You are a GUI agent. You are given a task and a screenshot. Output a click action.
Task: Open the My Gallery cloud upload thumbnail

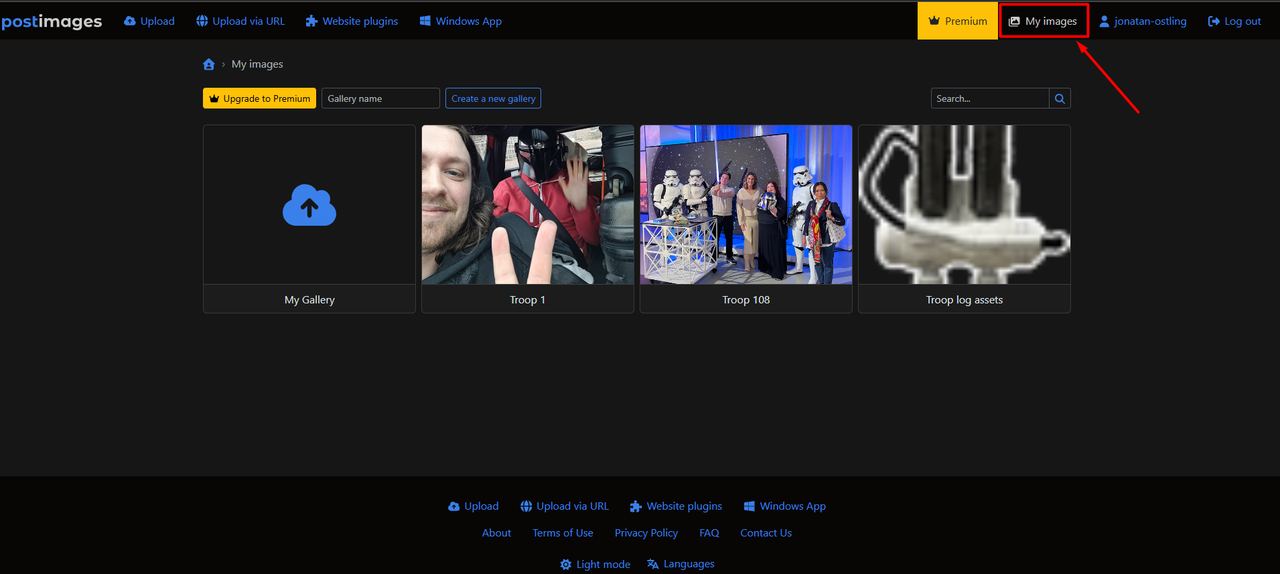(309, 205)
